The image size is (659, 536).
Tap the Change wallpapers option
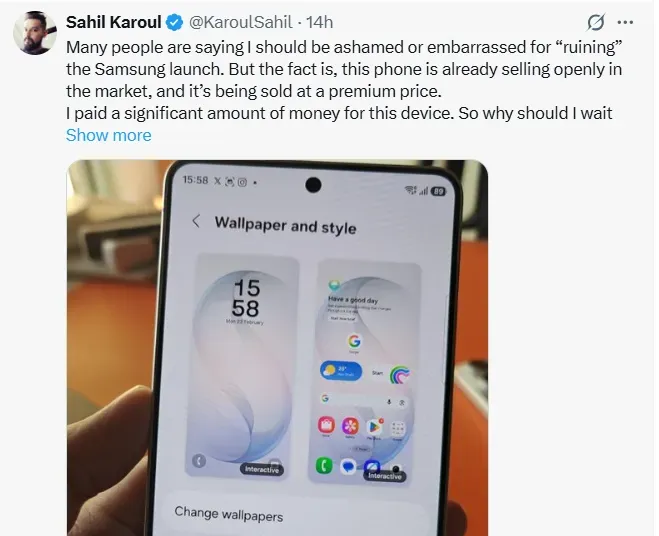tap(229, 514)
